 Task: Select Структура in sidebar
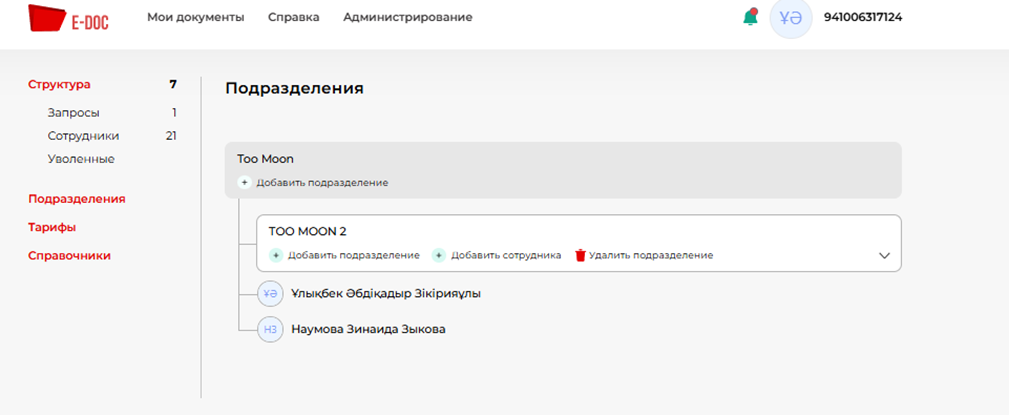(59, 85)
